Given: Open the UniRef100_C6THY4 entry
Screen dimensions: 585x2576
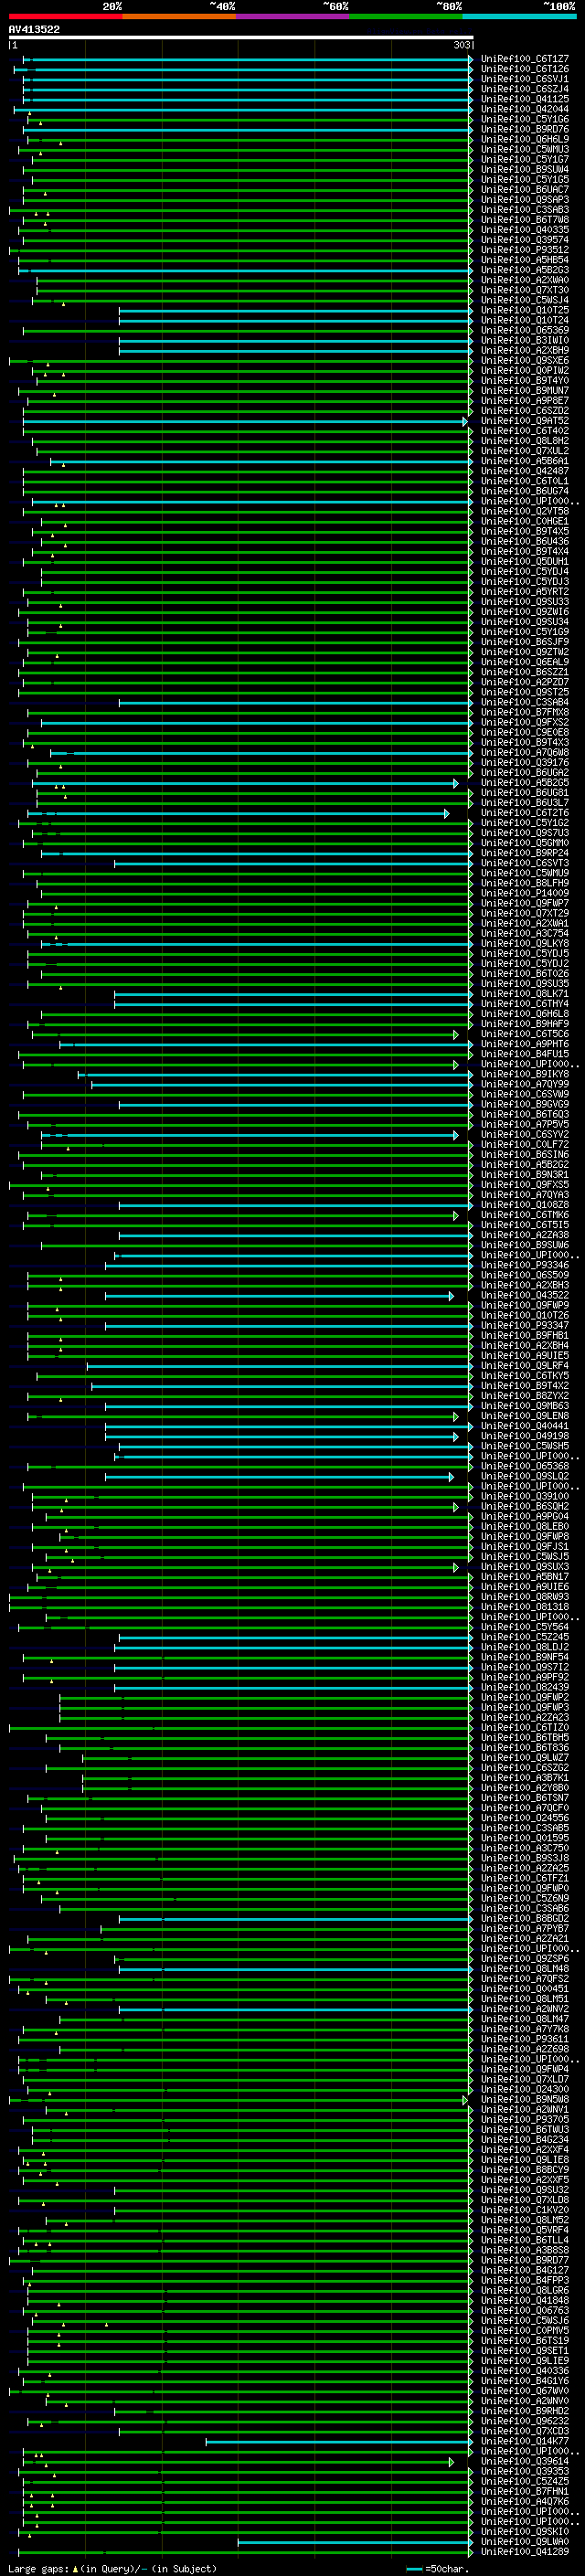Looking at the screenshot, I should (525, 1004).
